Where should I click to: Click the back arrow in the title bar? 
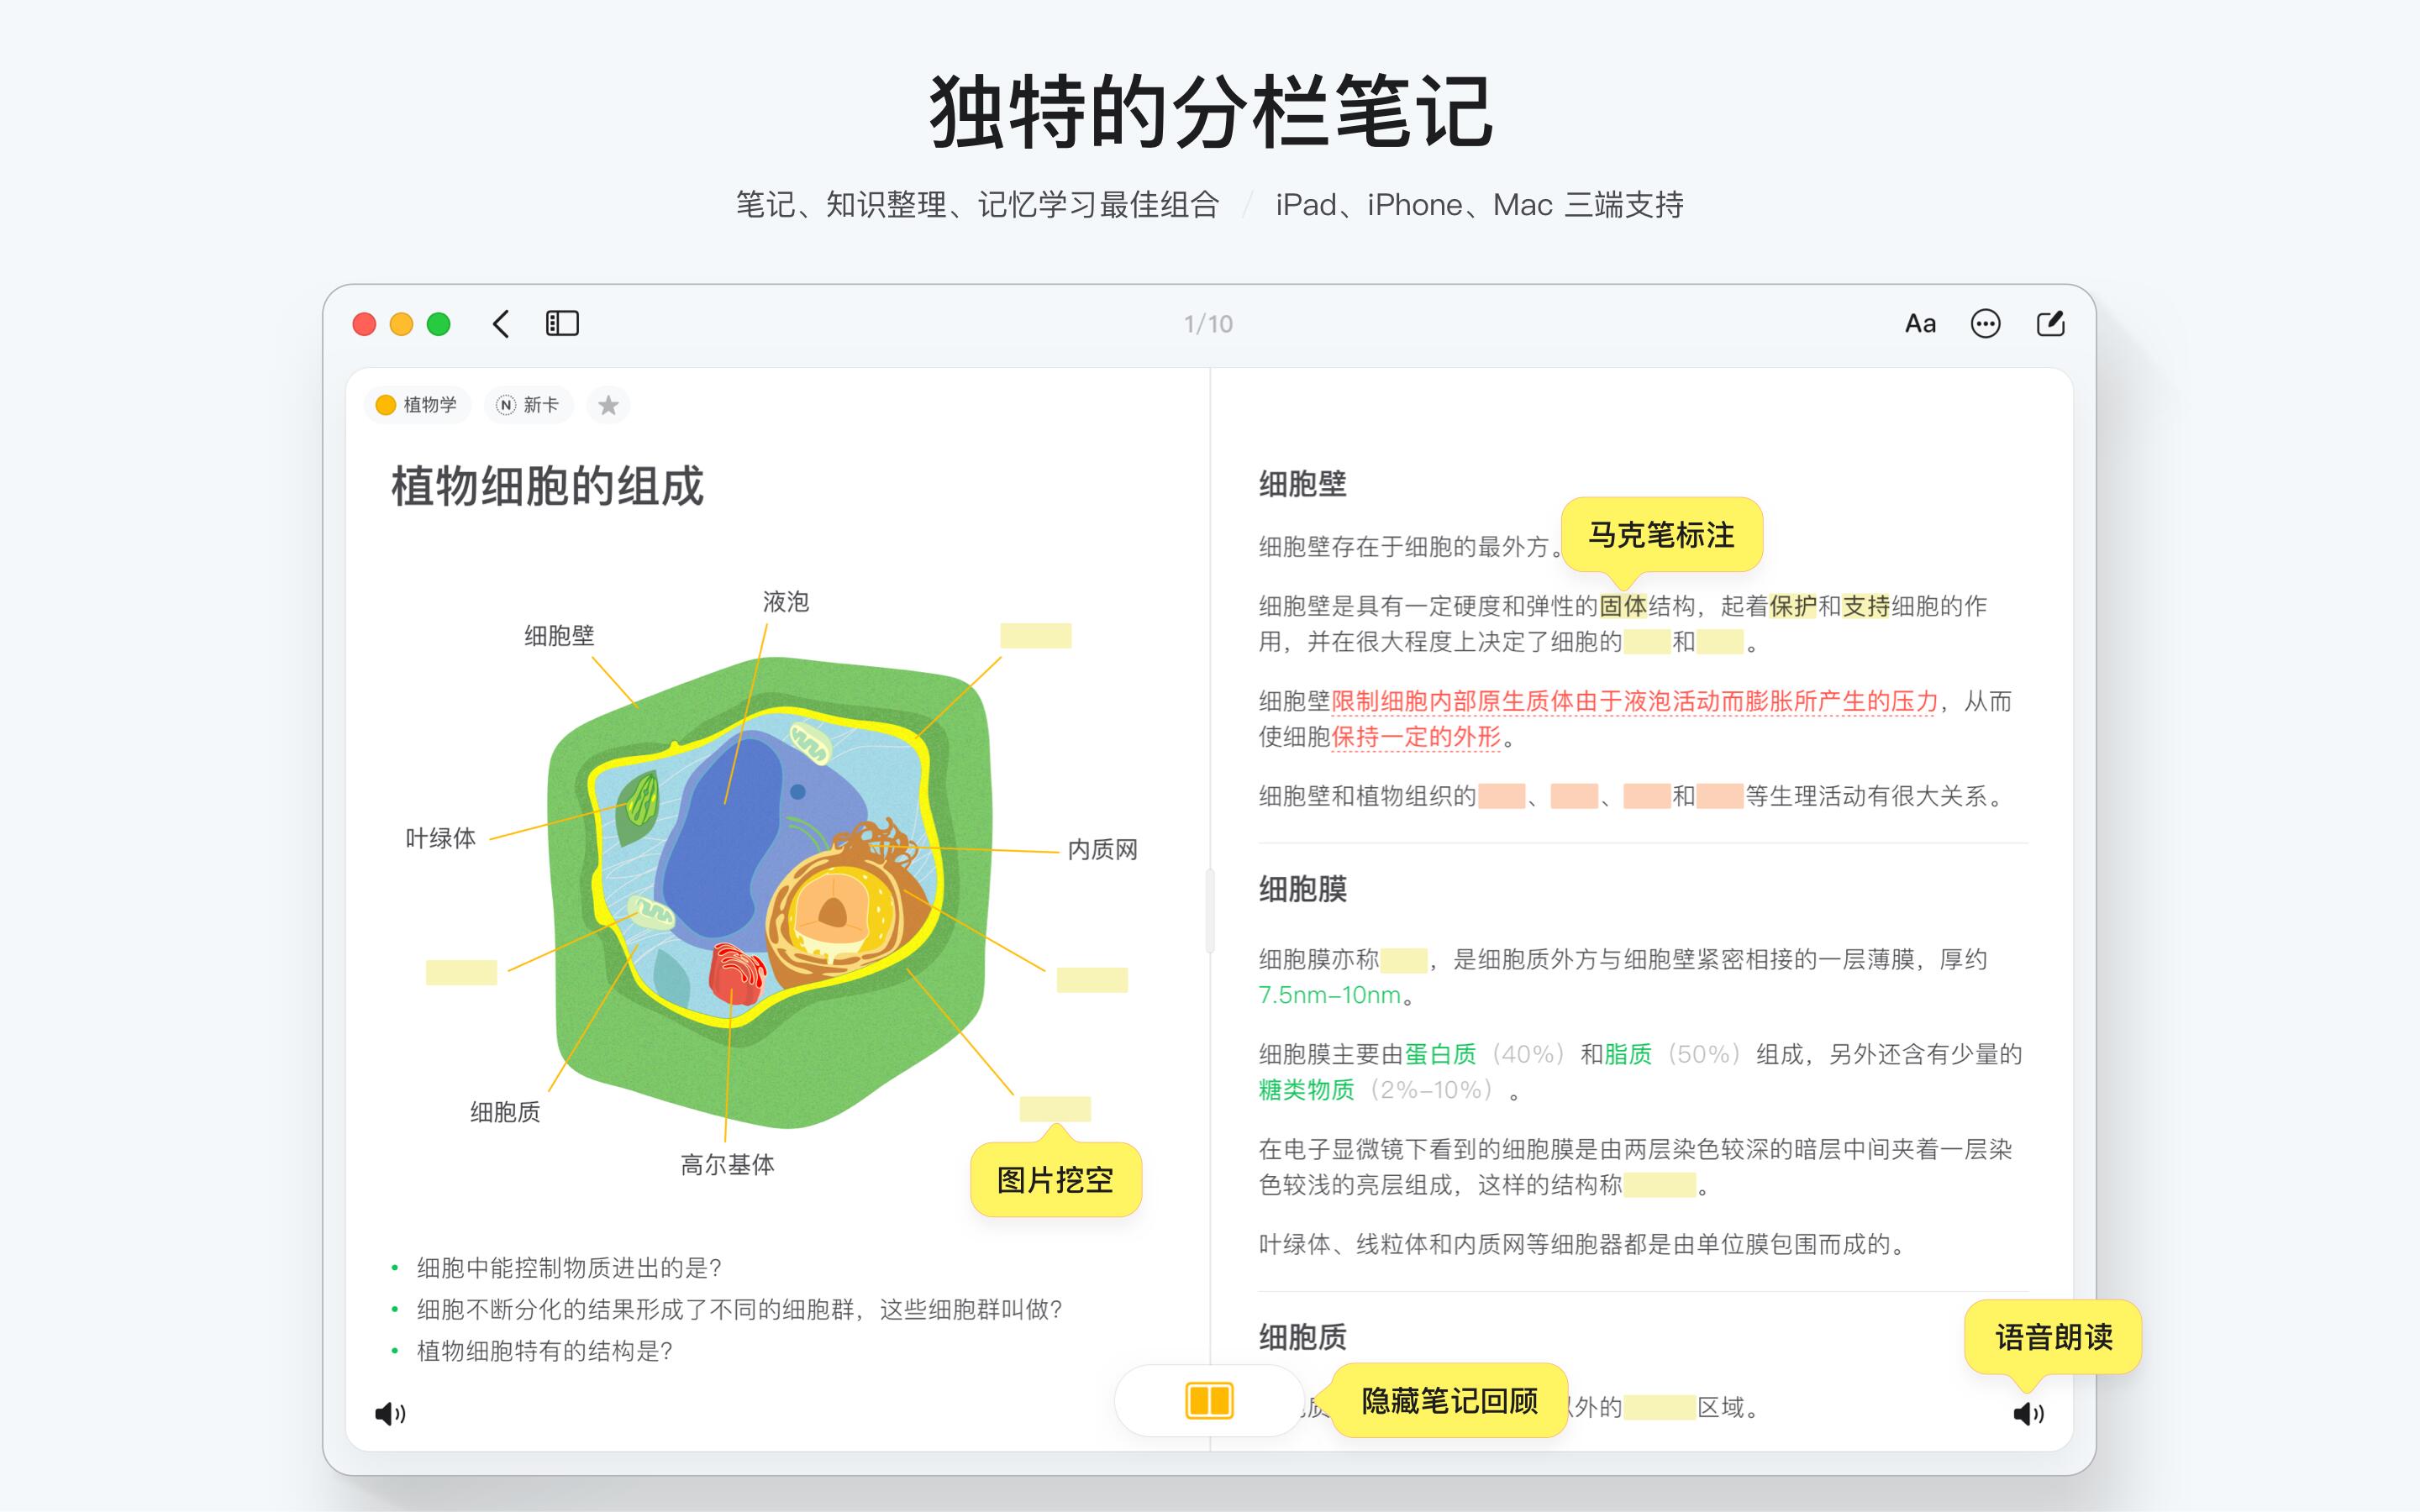501,324
